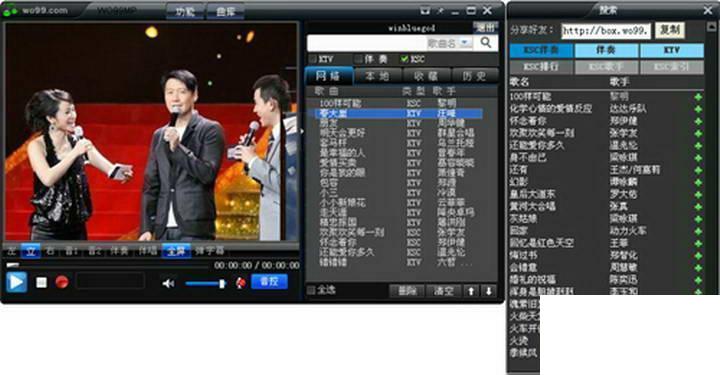Click scrollbar up arrow in search window
720x375 pixels.
tap(712, 26)
